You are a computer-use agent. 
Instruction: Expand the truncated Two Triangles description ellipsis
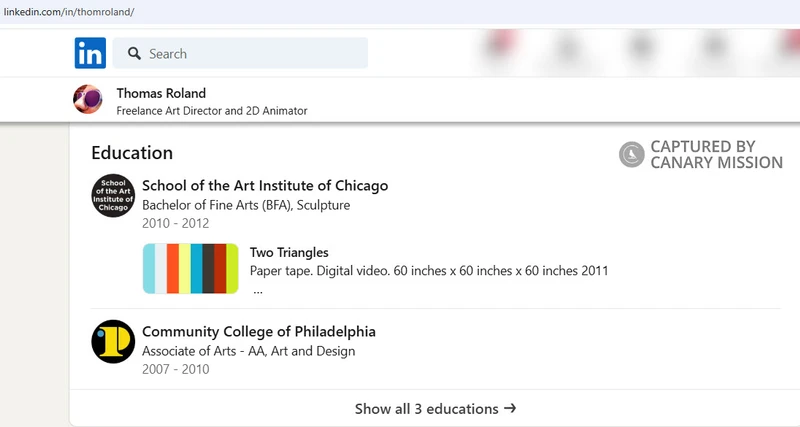258,291
